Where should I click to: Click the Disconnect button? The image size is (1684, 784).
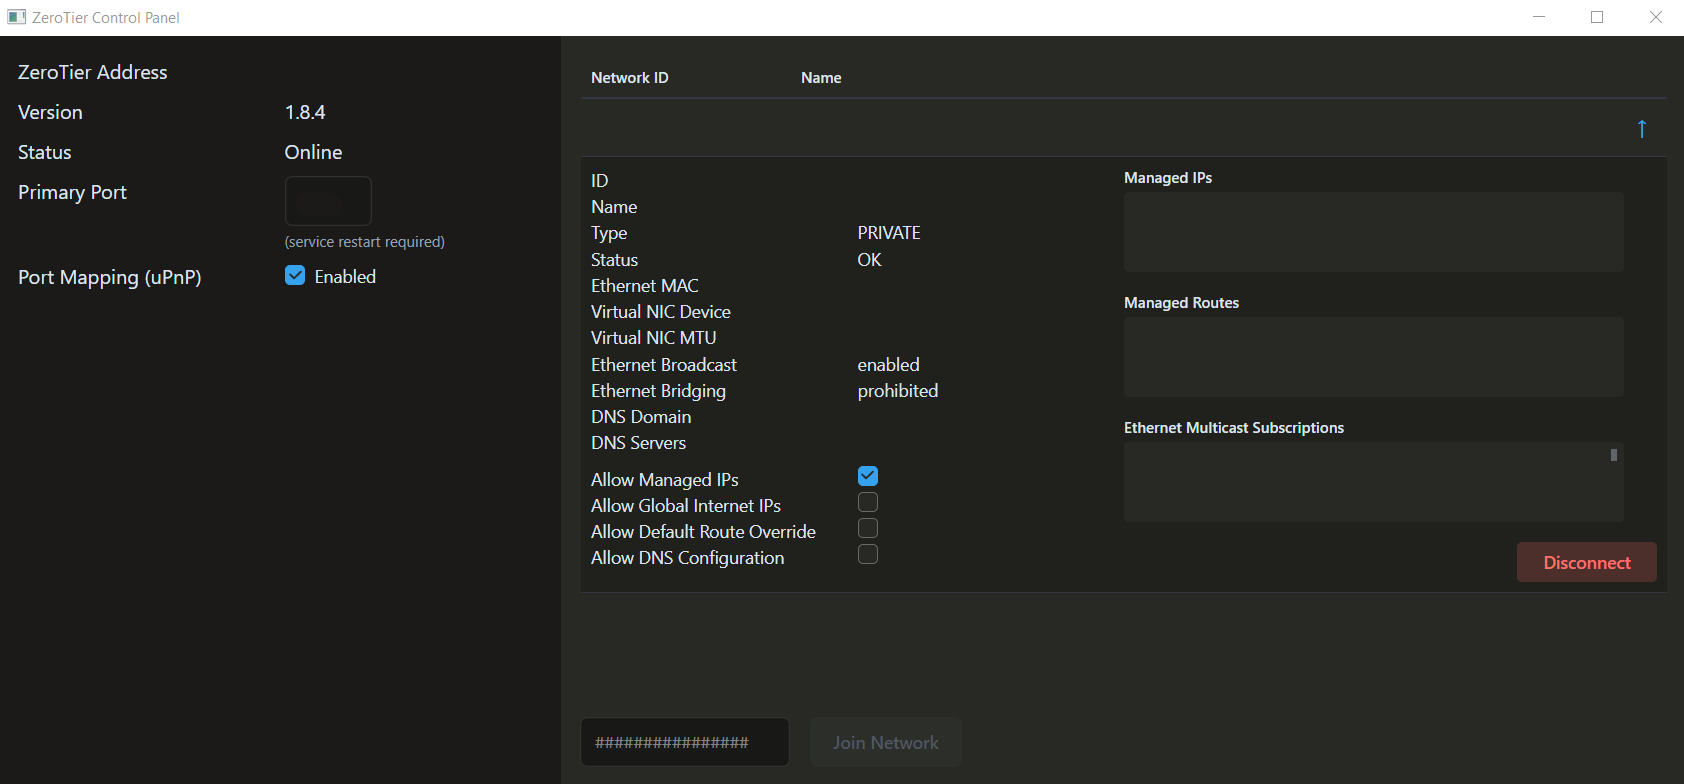[1586, 562]
